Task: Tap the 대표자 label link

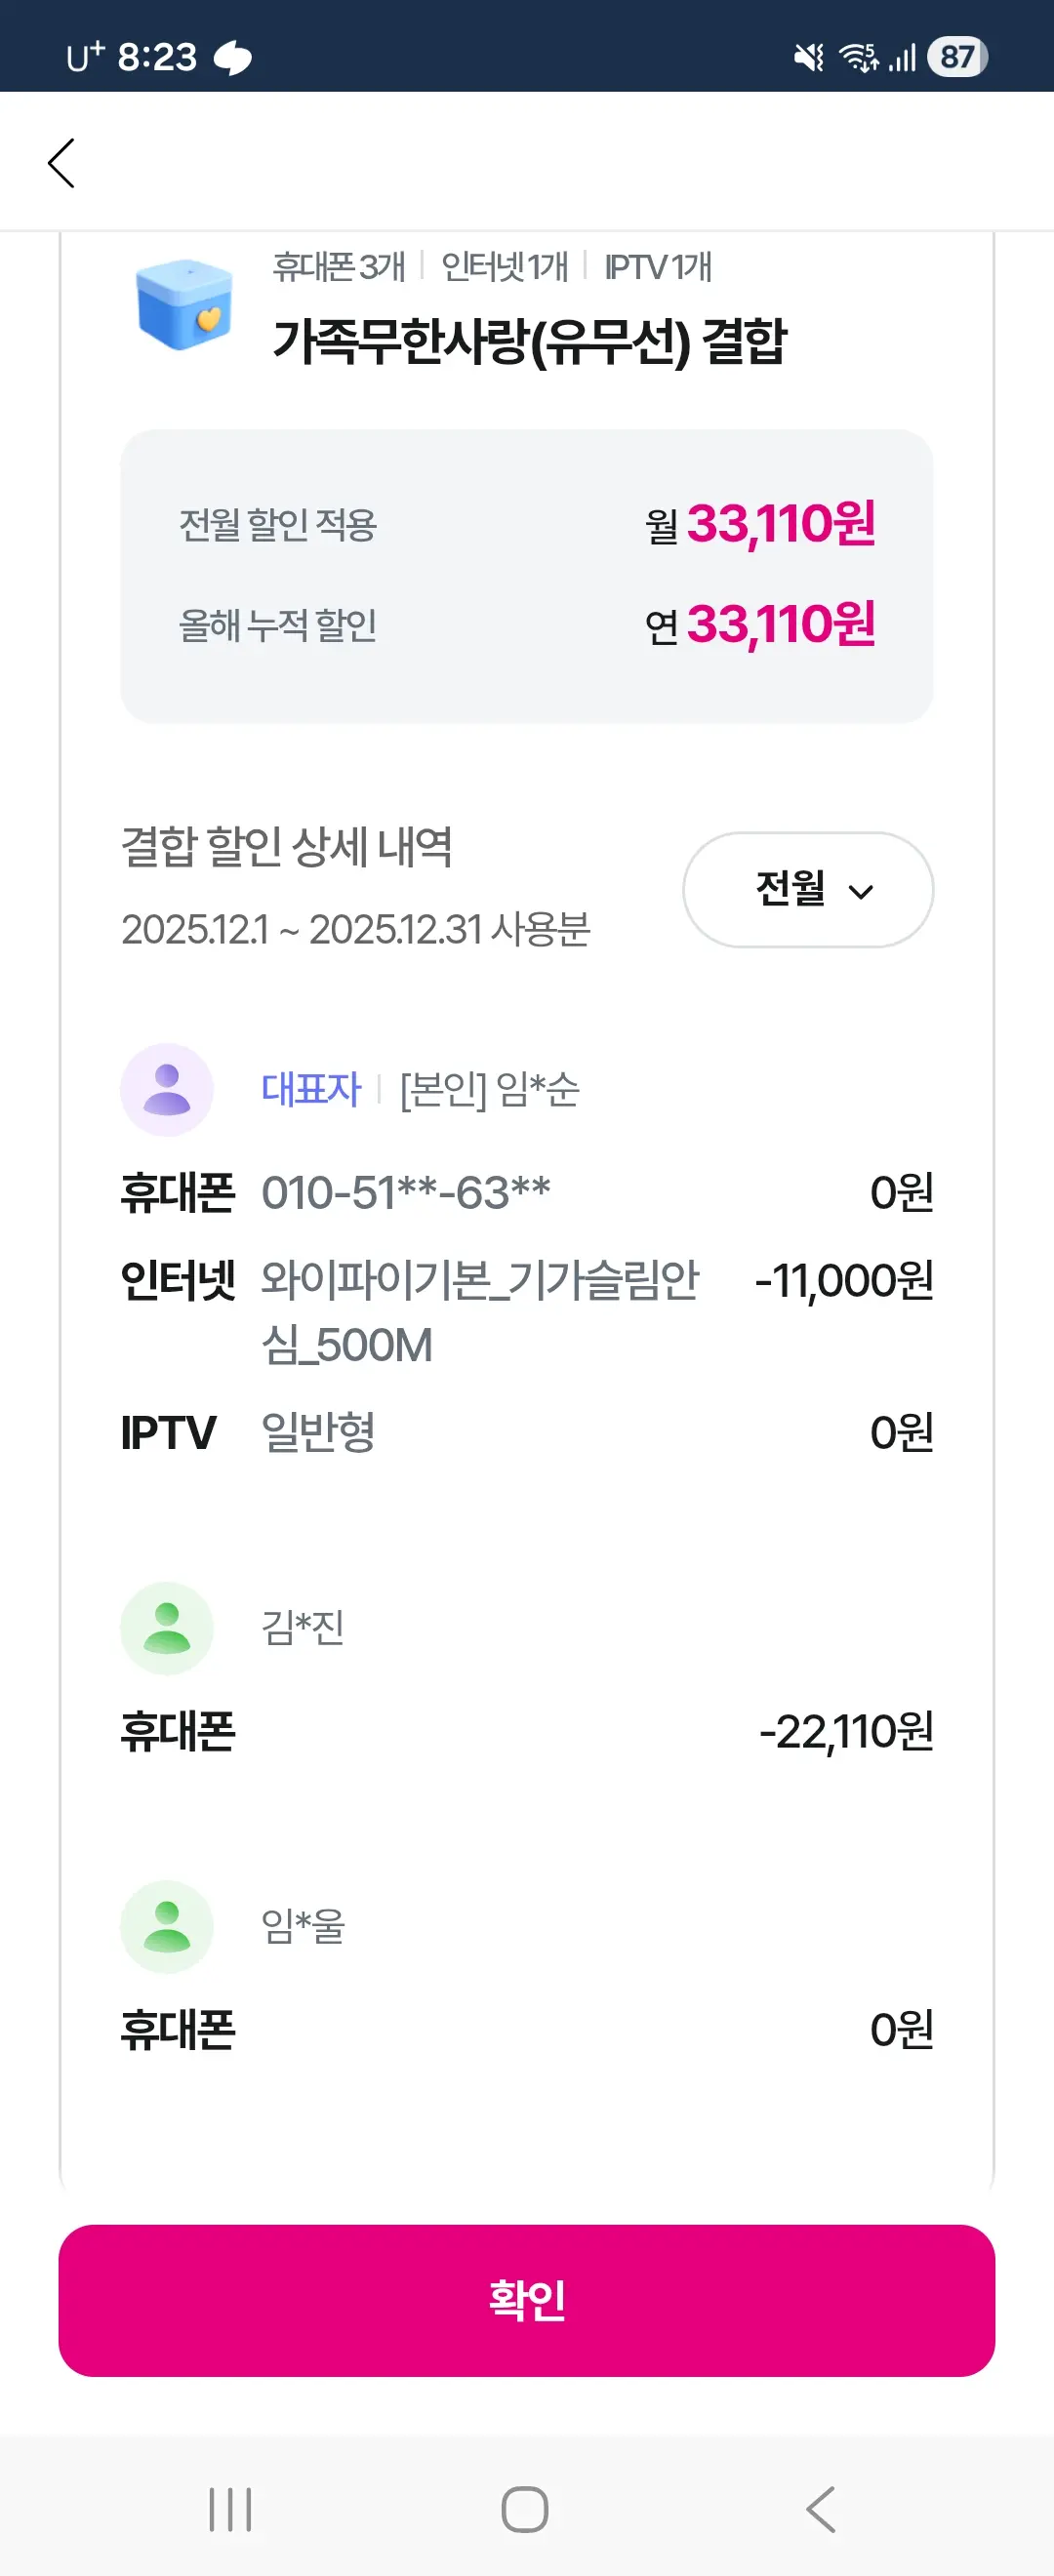Action: tap(311, 1089)
